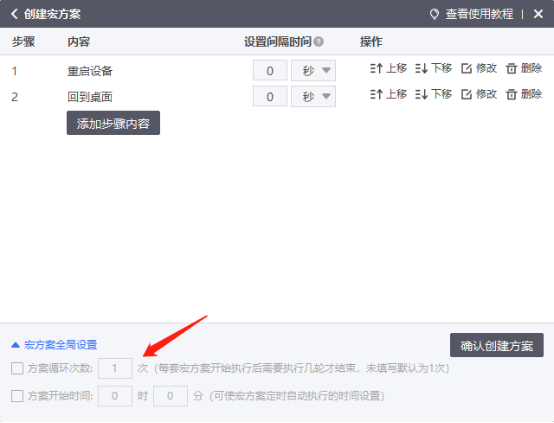This screenshot has height=423, width=554.
Task: Click the help icon next to 设置间隔时间
Action: (318, 42)
